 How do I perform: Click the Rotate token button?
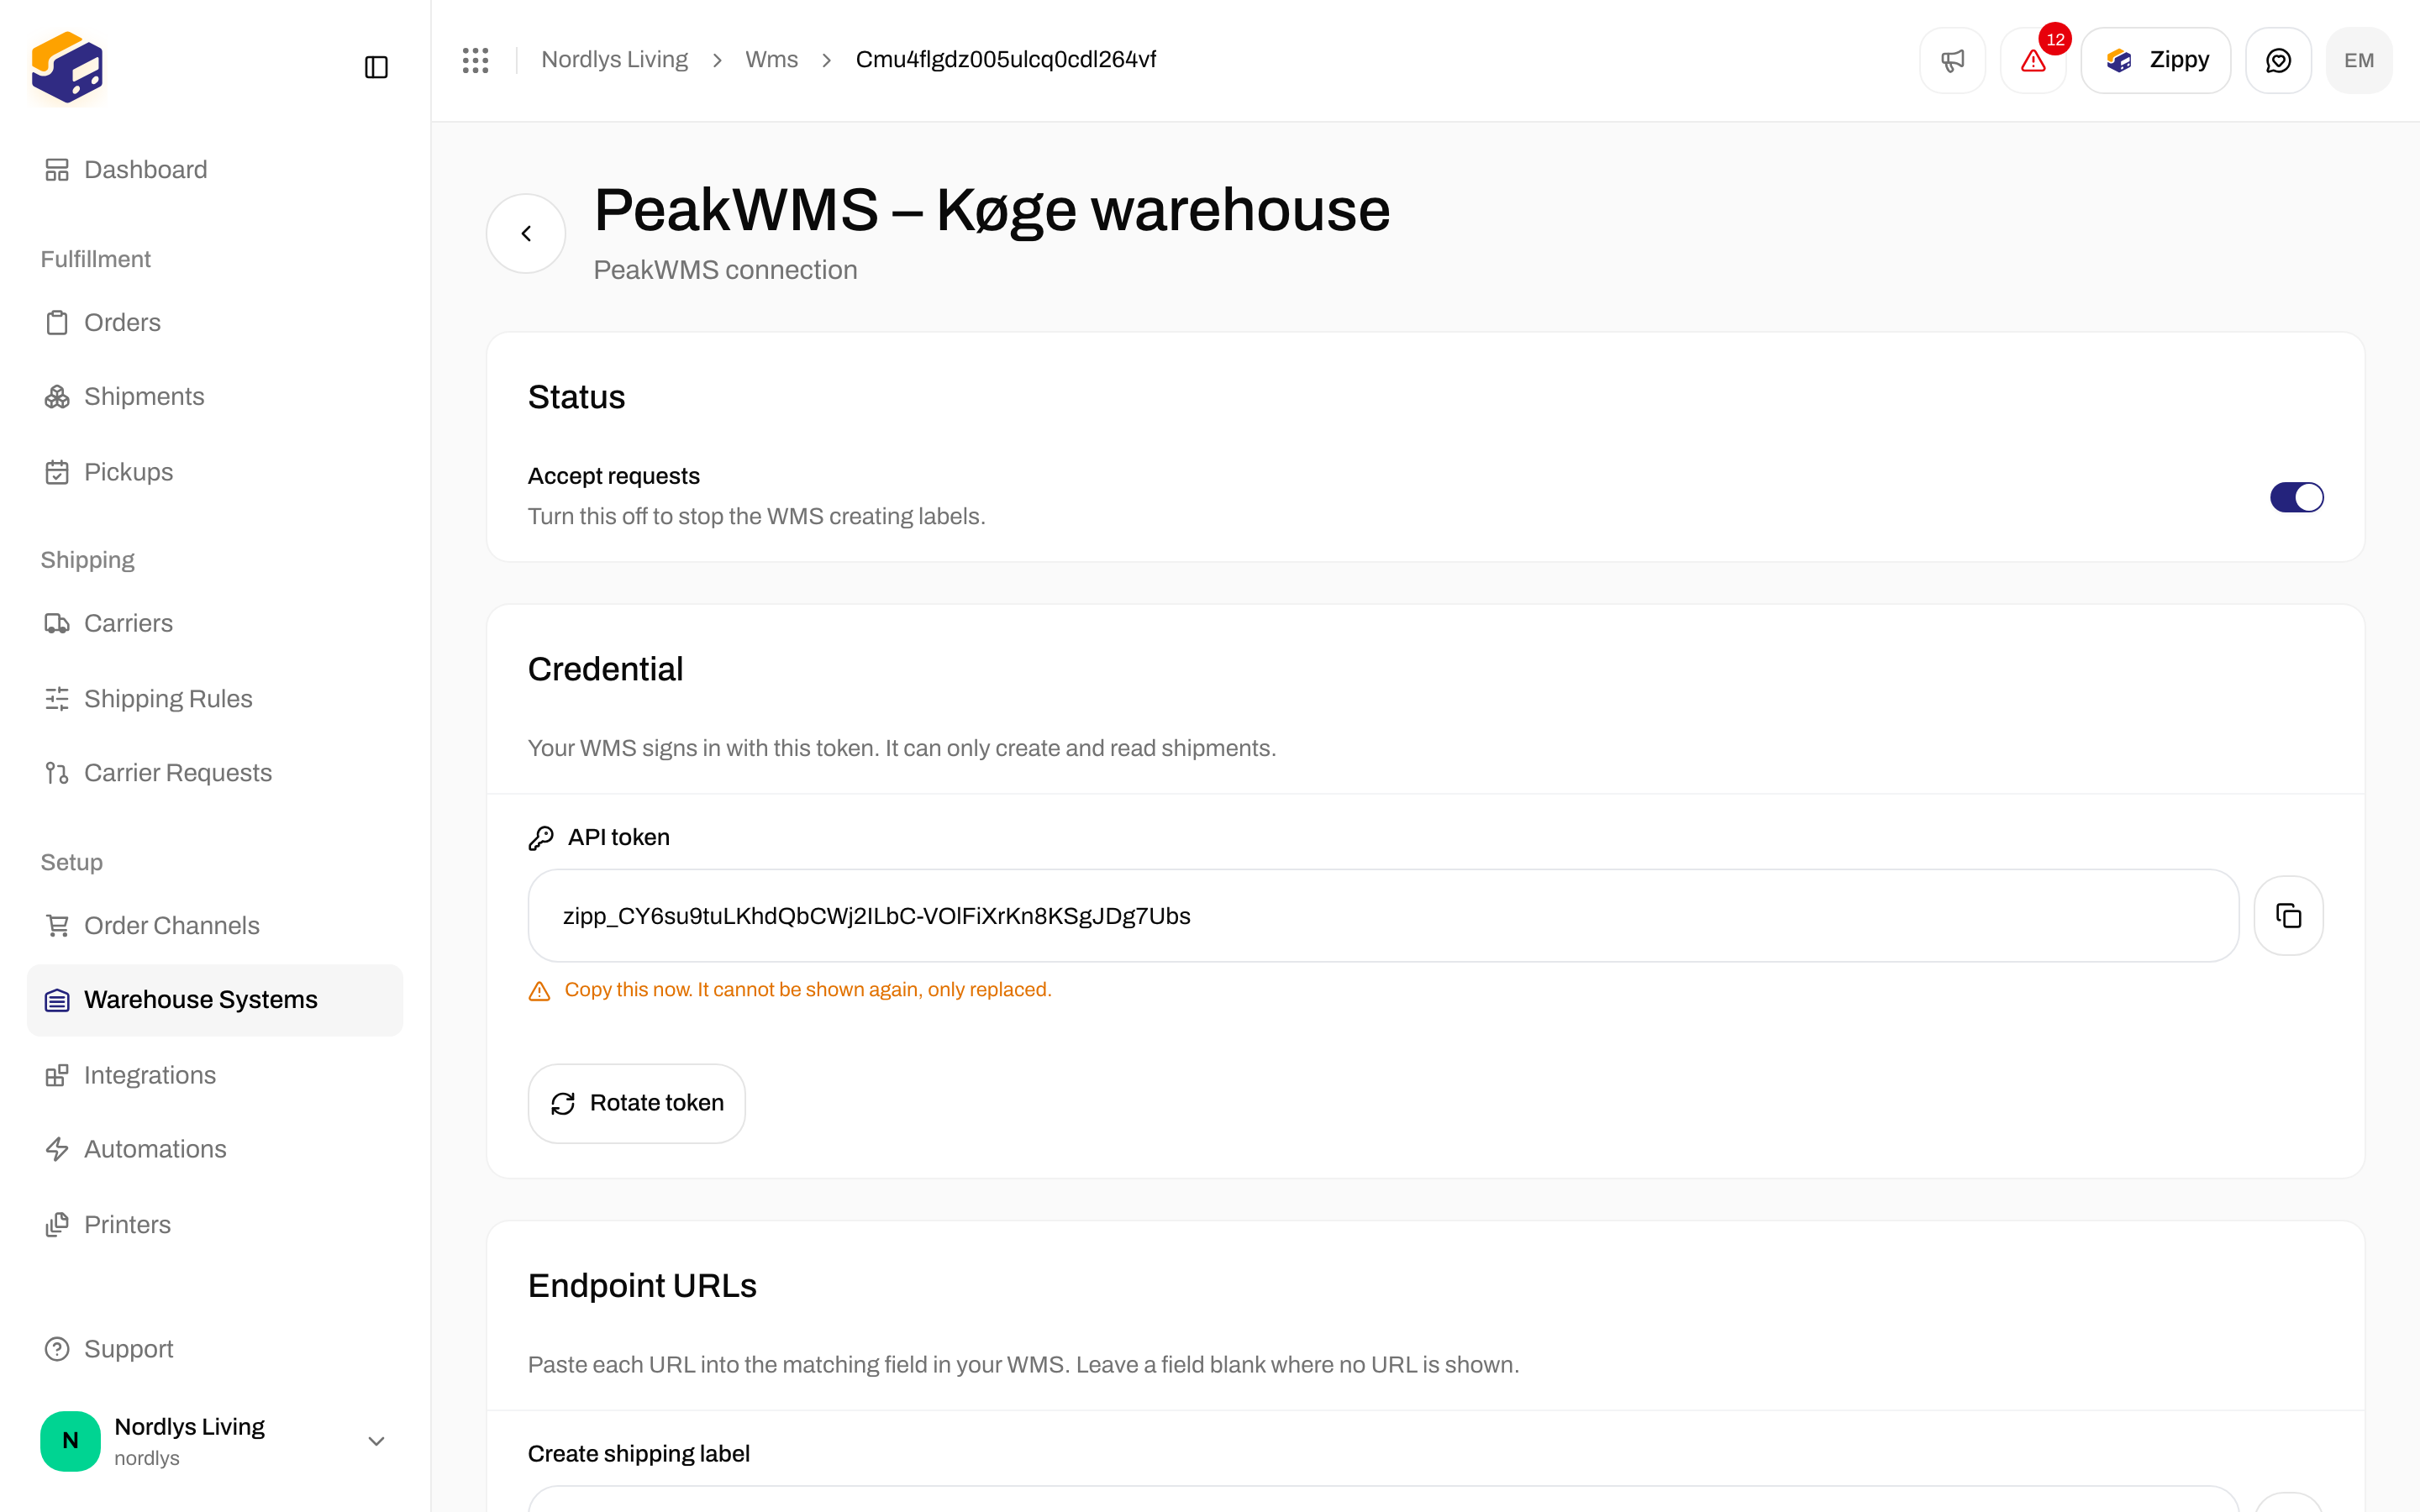(636, 1103)
